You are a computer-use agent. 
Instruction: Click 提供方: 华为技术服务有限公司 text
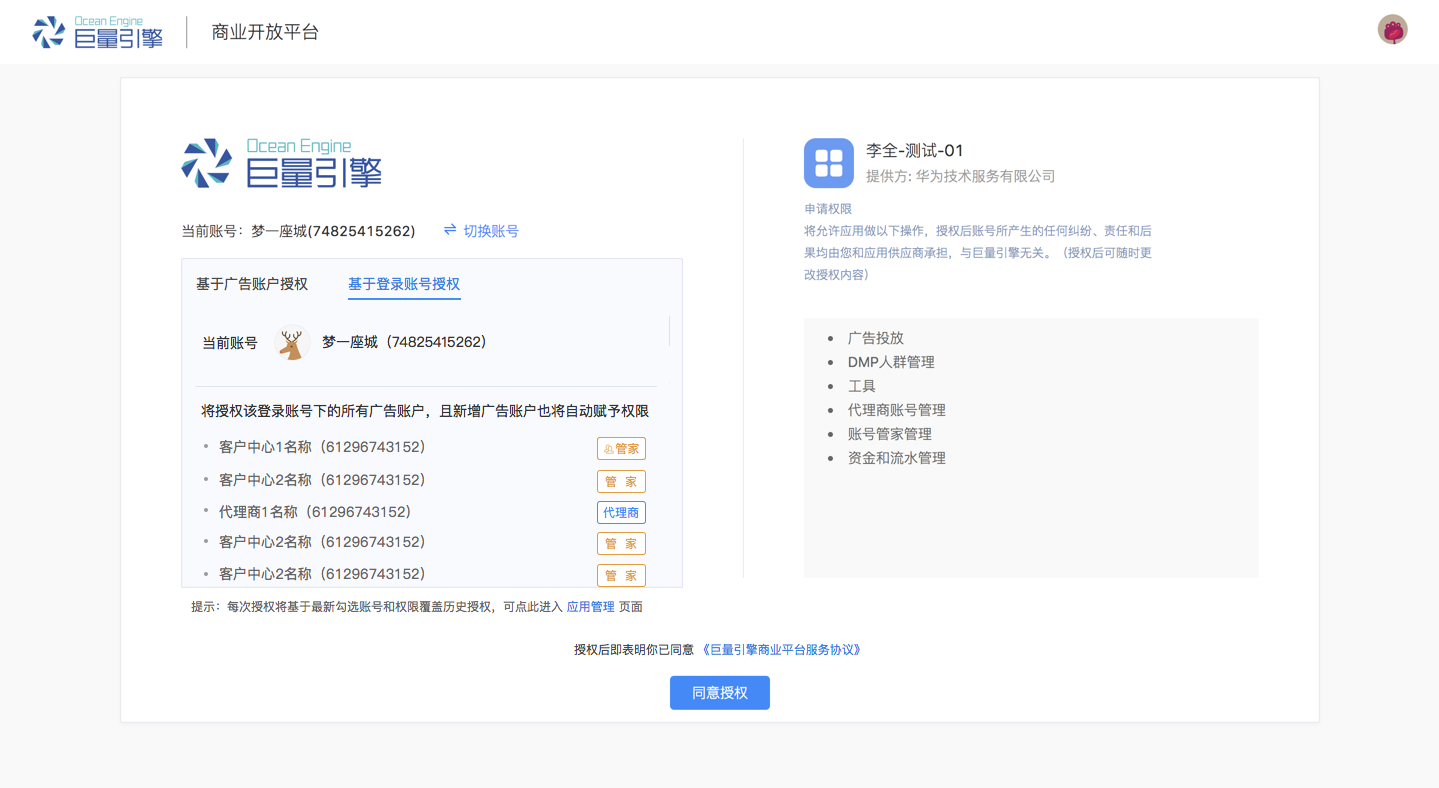point(960,176)
